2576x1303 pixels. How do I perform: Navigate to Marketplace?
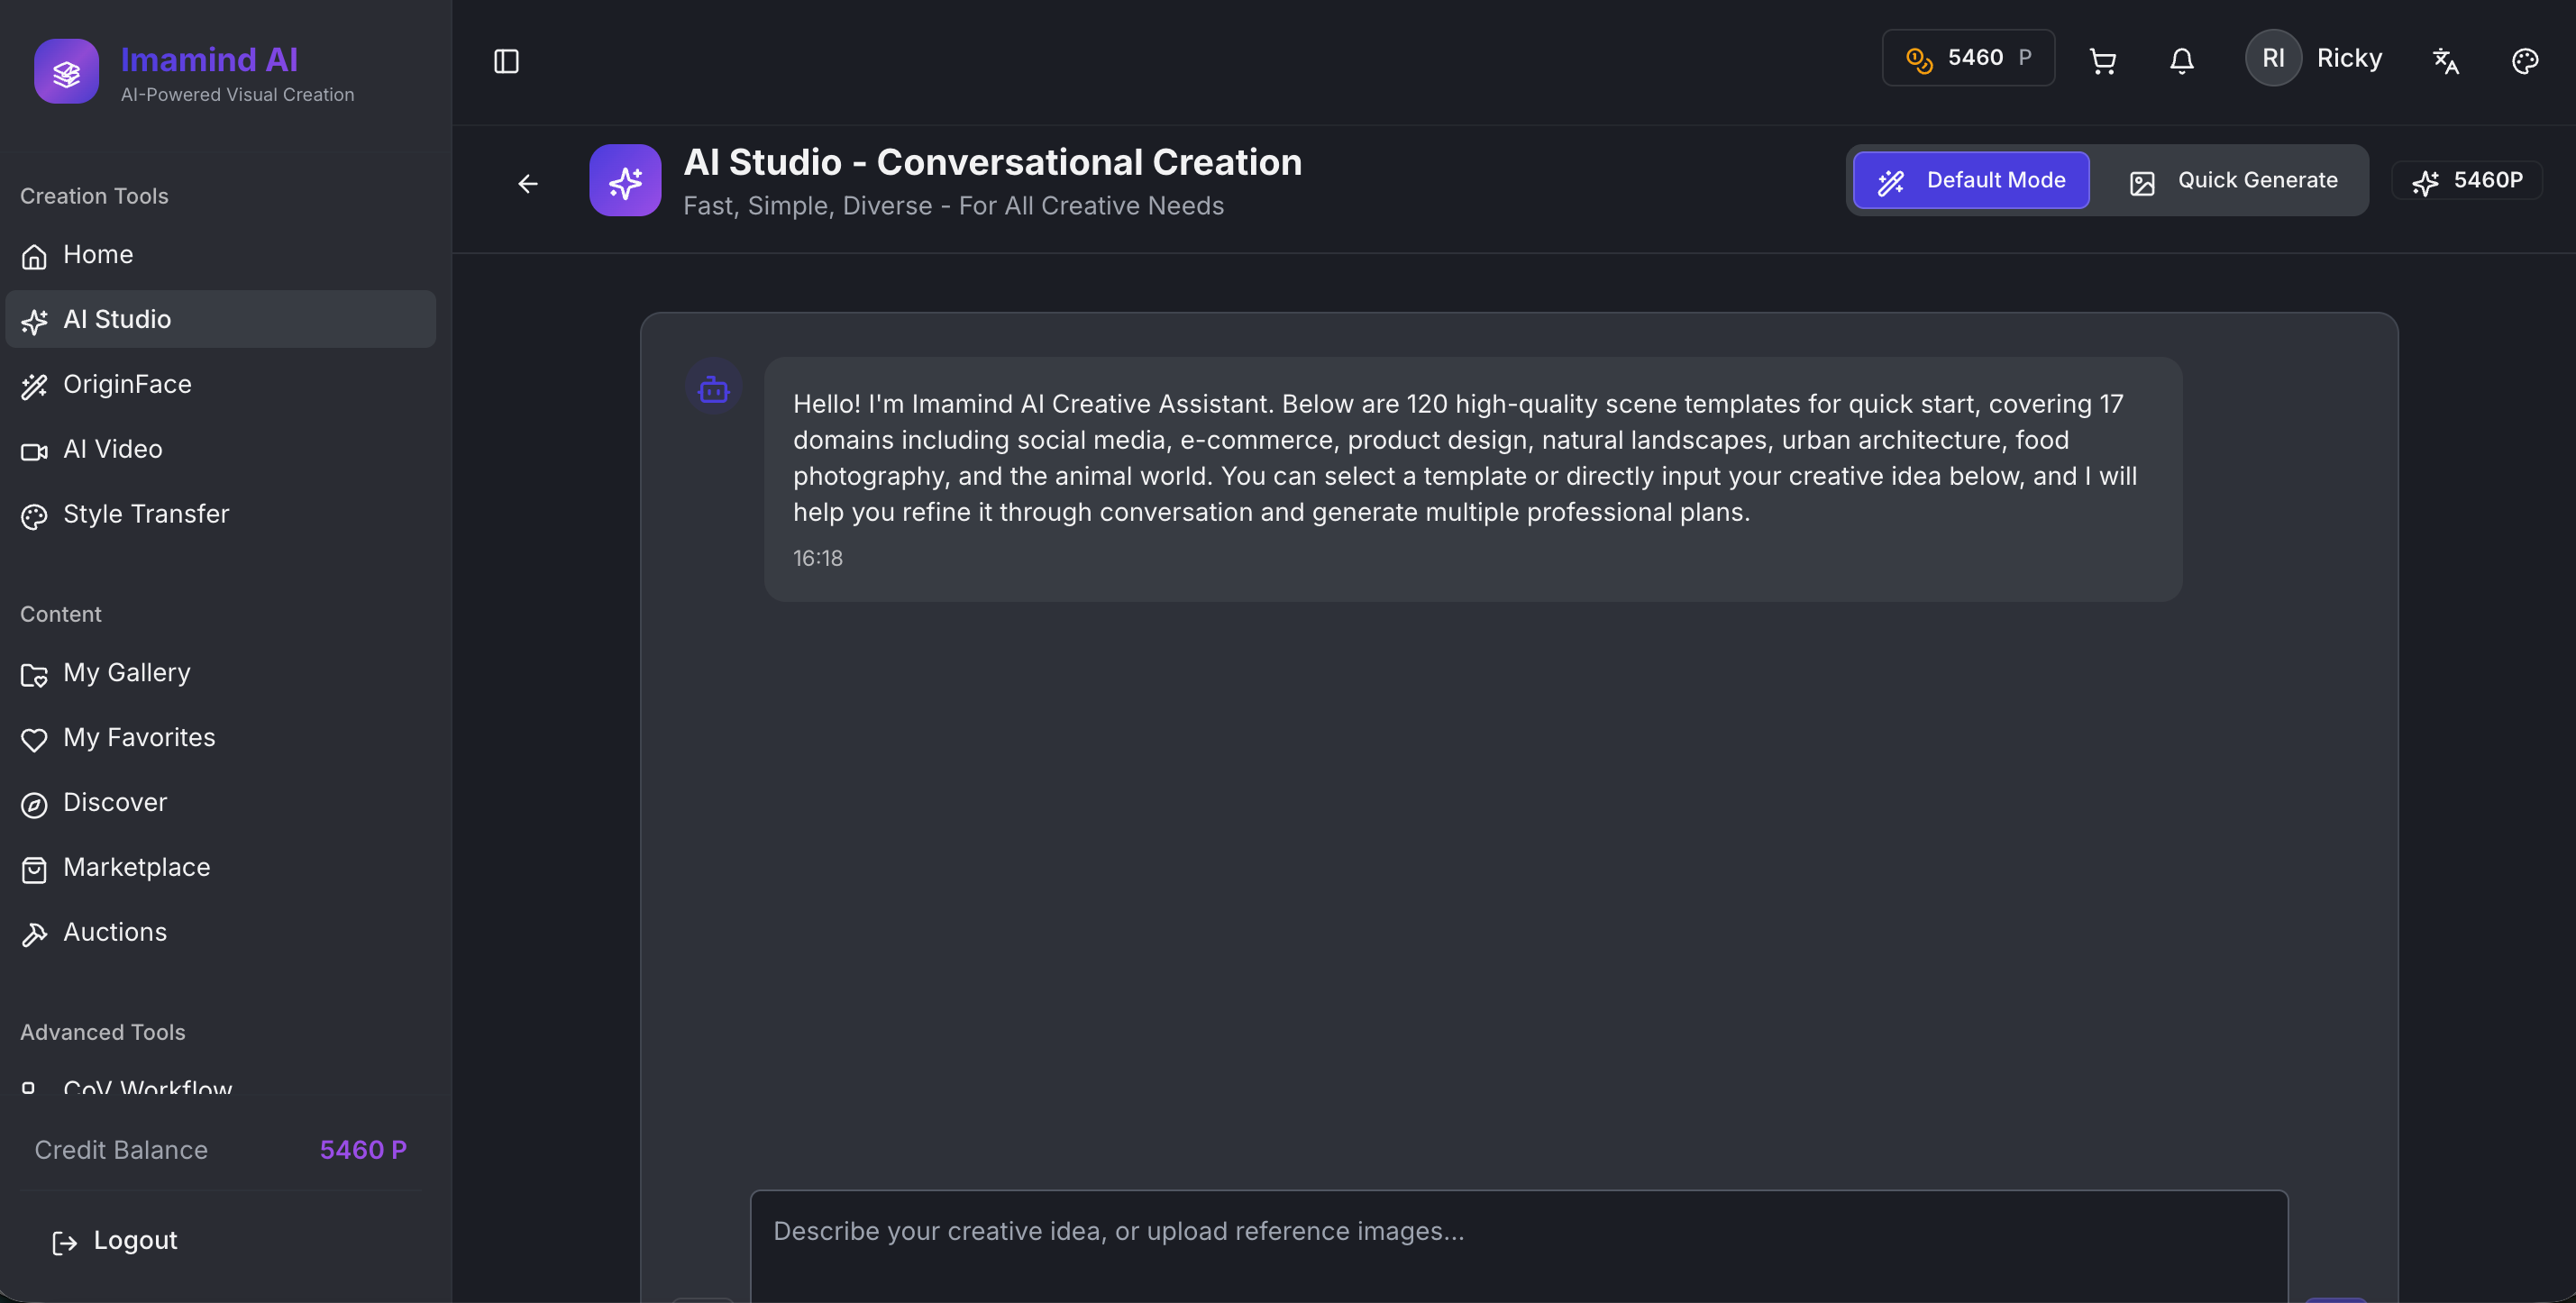tap(136, 867)
